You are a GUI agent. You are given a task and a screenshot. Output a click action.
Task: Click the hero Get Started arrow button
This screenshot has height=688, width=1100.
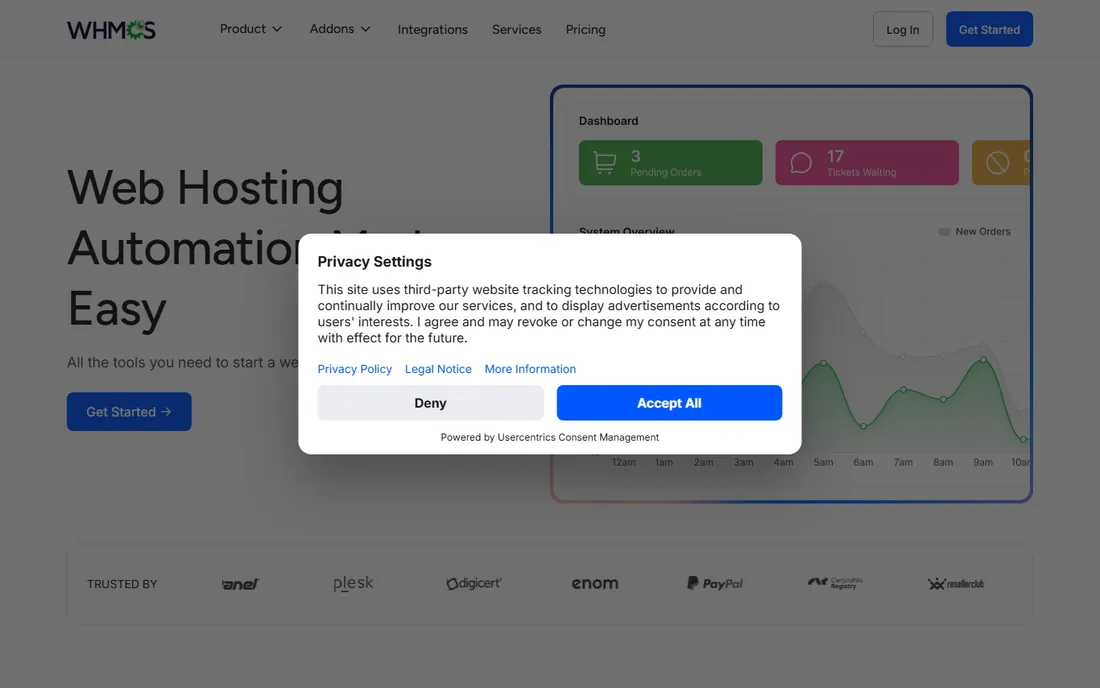click(129, 412)
